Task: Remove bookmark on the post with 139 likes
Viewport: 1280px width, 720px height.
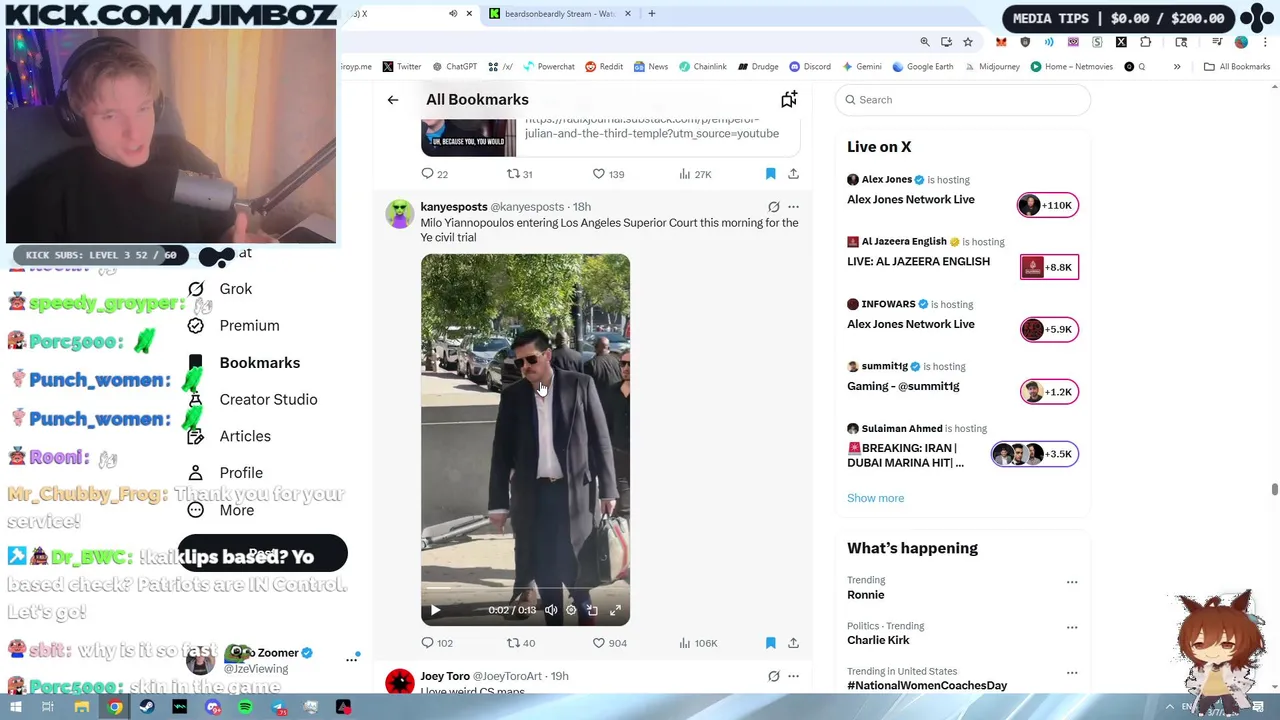Action: 770,174
